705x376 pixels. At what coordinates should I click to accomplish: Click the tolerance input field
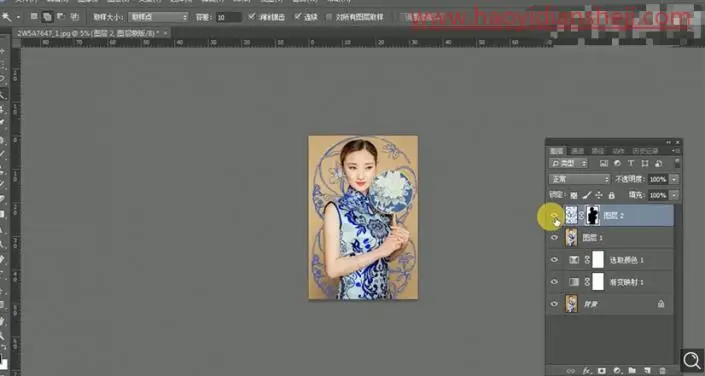(x=228, y=17)
